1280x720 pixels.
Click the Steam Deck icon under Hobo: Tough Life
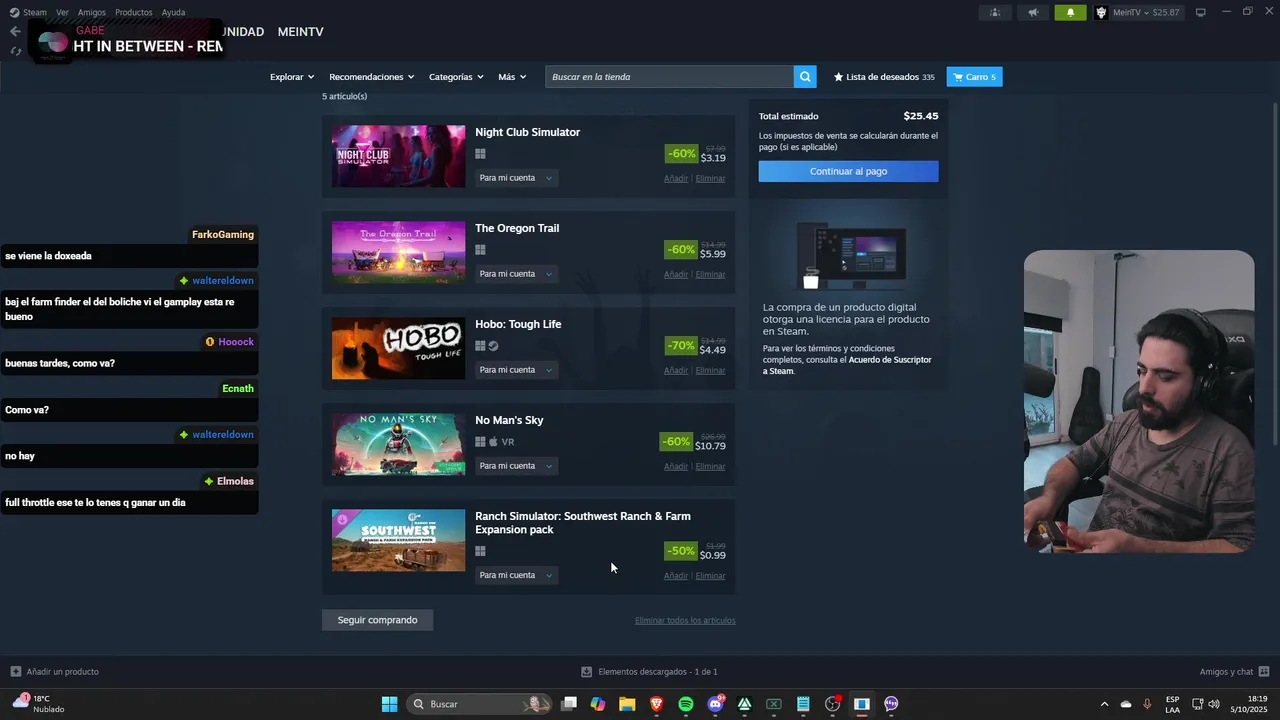click(x=493, y=346)
